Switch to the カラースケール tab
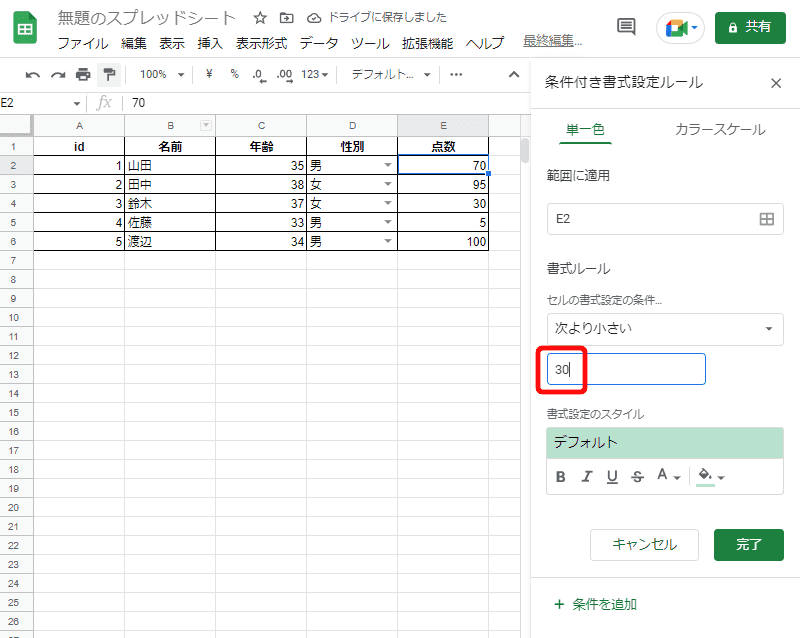 tap(719, 129)
